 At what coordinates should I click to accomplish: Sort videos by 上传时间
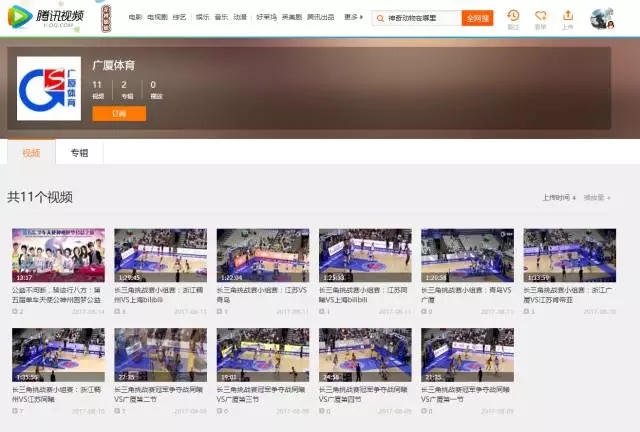pyautogui.click(x=556, y=197)
